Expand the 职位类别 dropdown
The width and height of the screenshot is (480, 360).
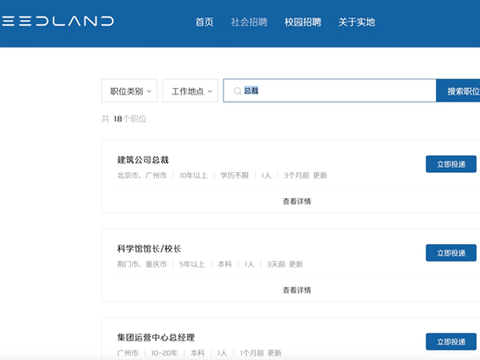[x=129, y=91]
